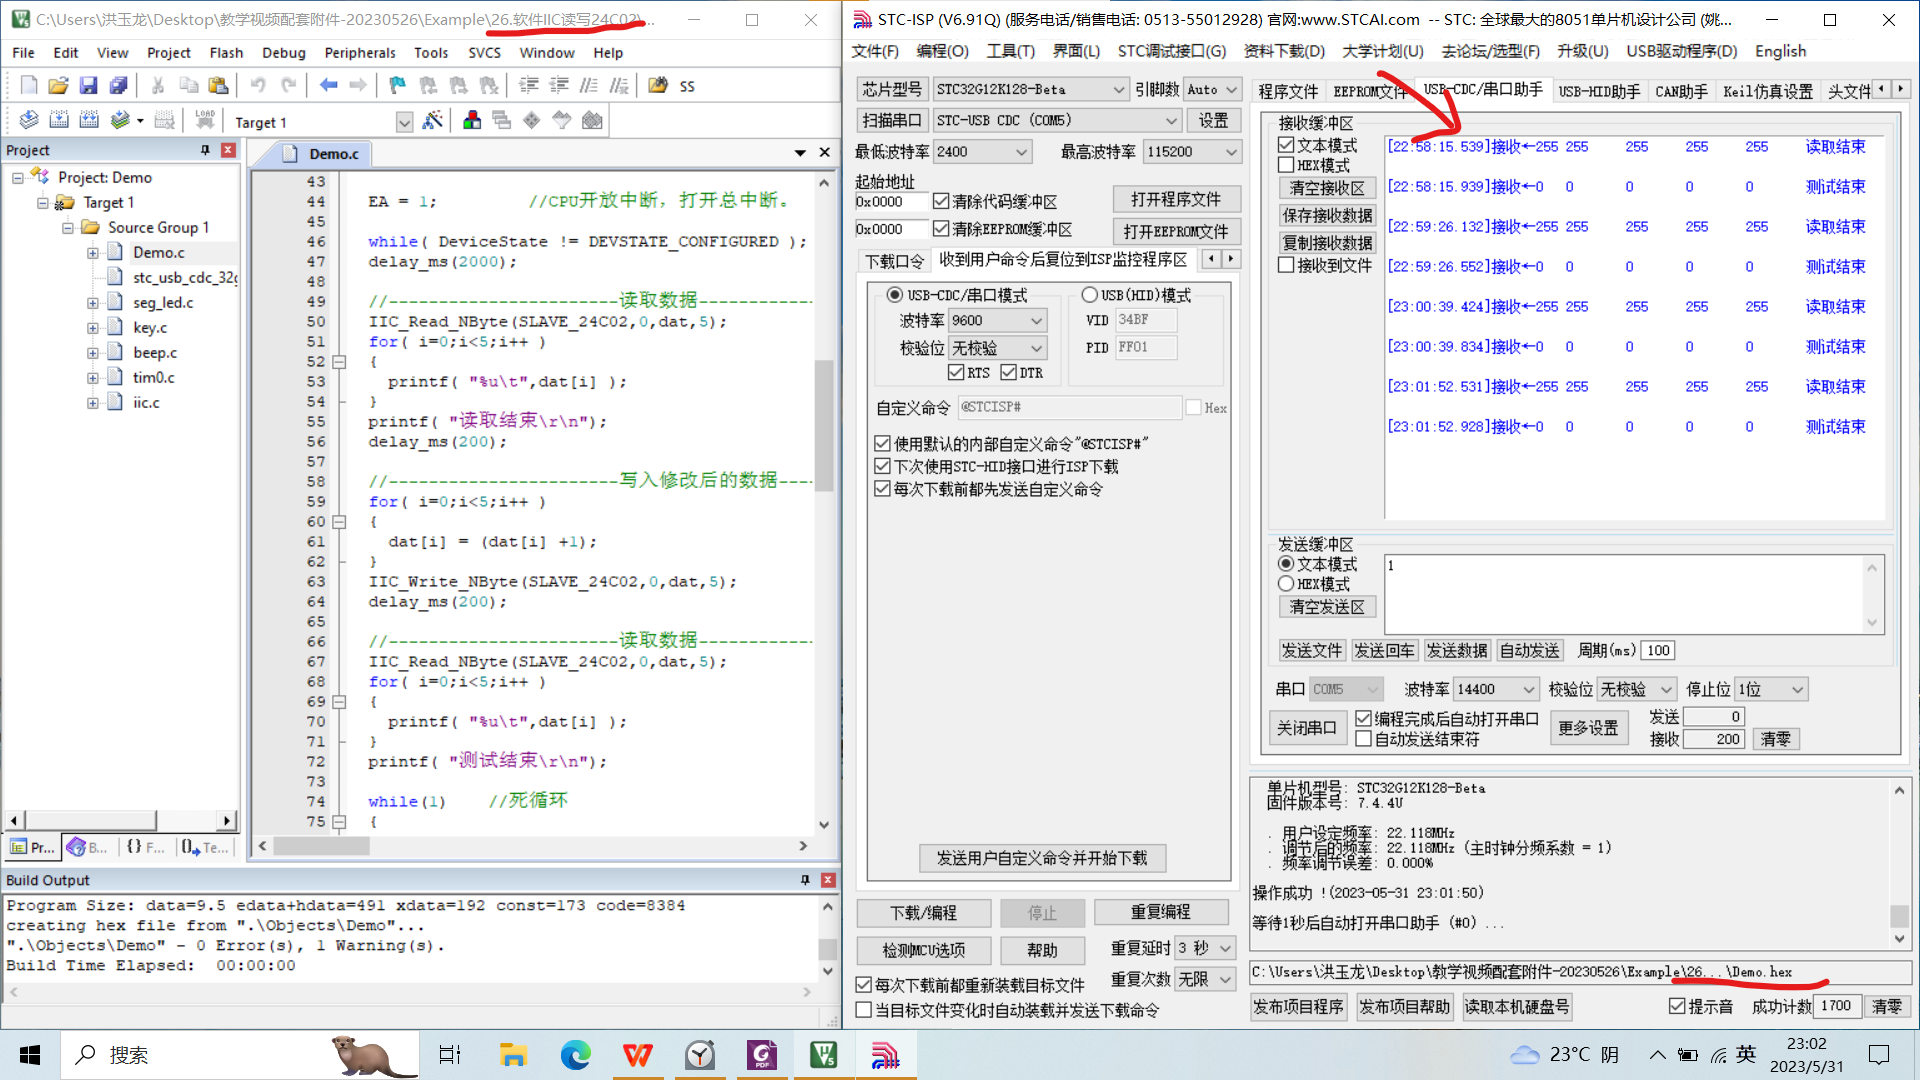The width and height of the screenshot is (1920, 1080).
Task: Rebuild all target files icon
Action: (89, 121)
